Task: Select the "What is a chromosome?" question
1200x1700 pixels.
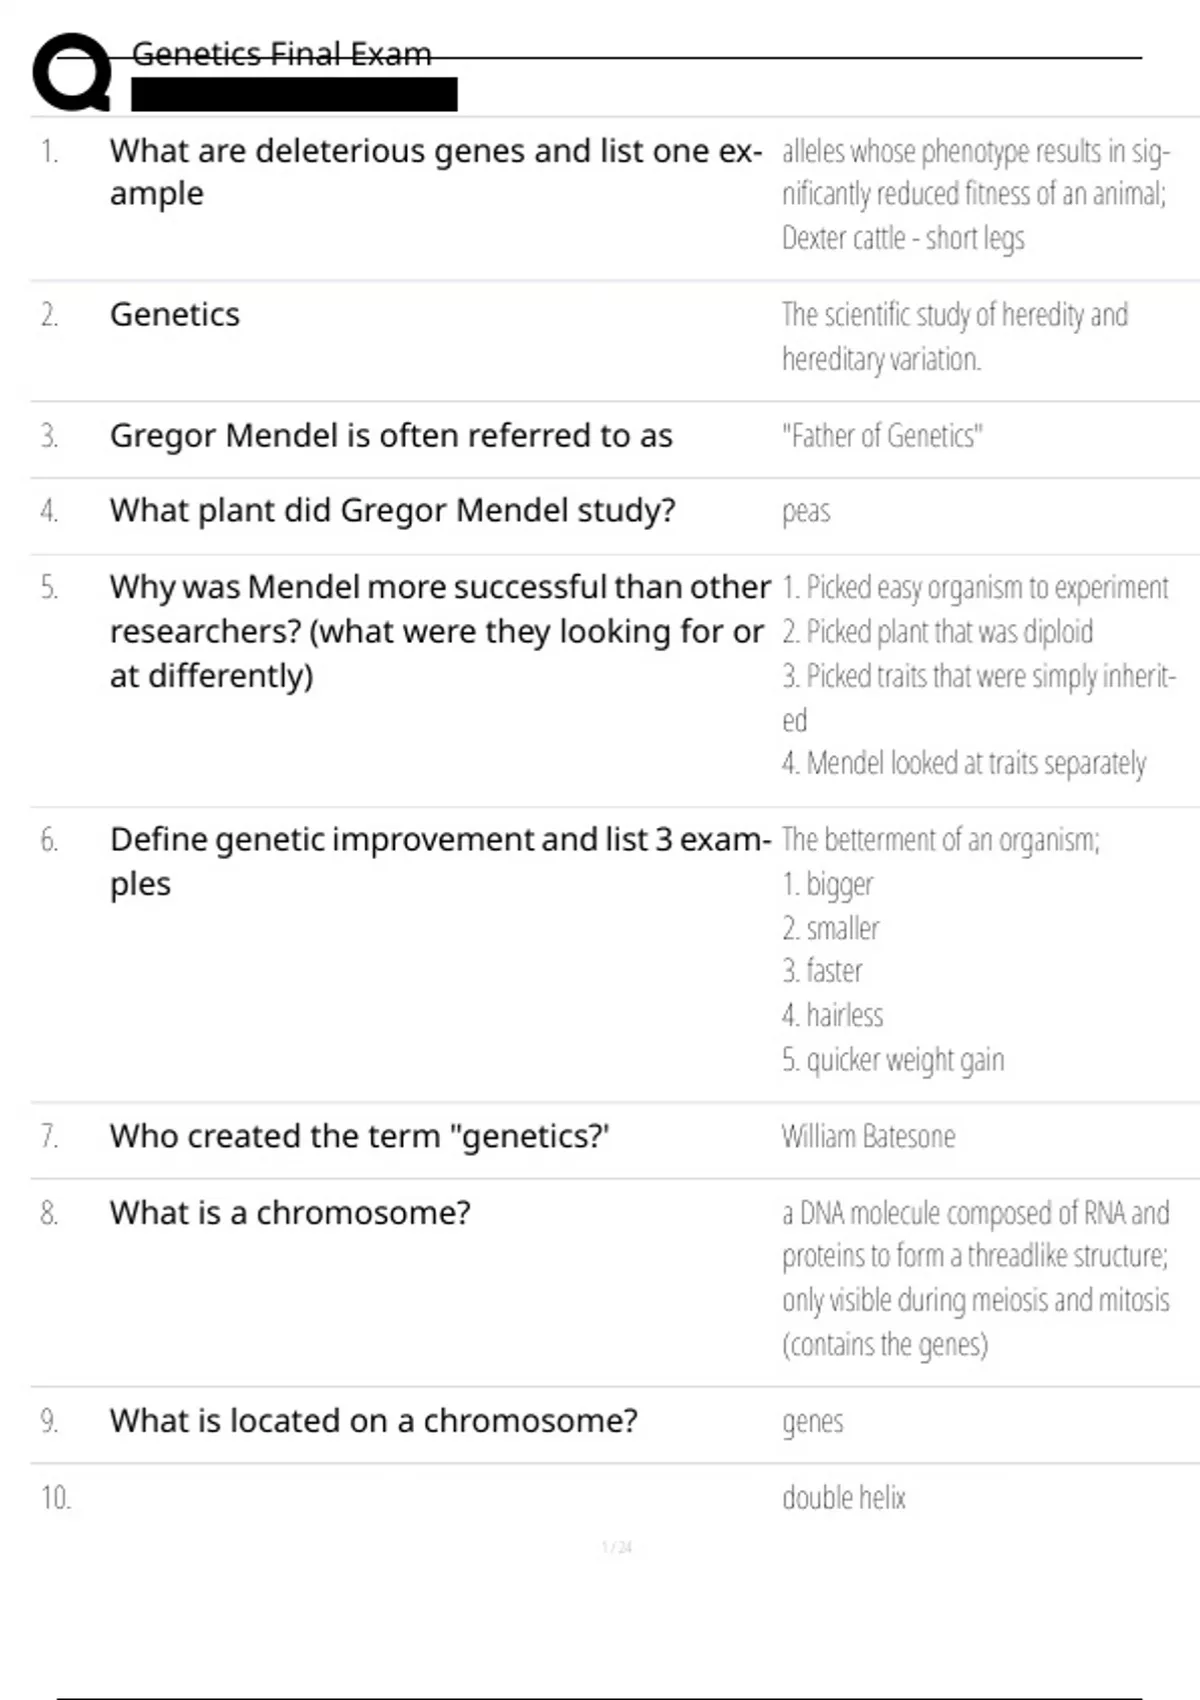Action: pos(290,1213)
